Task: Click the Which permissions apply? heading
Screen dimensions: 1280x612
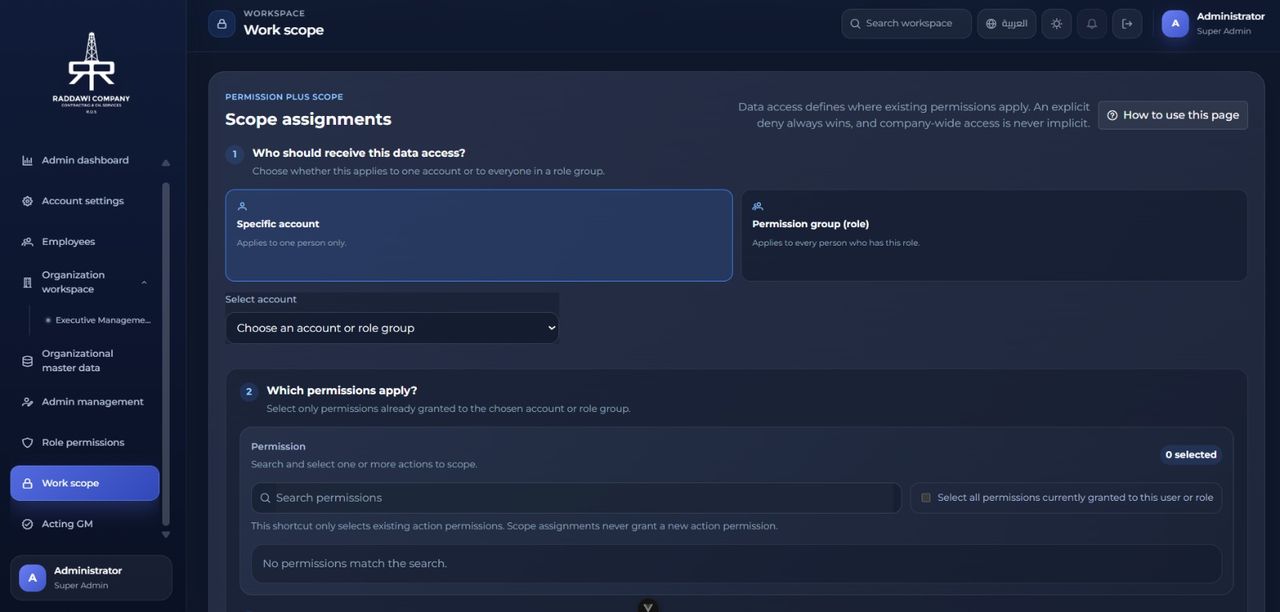Action: coord(342,391)
